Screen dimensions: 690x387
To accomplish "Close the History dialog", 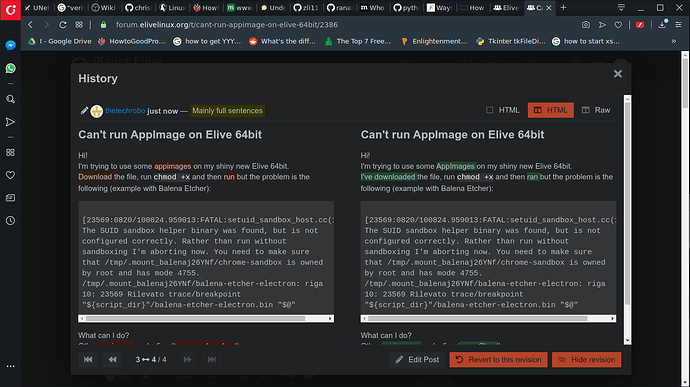I will (x=618, y=74).
